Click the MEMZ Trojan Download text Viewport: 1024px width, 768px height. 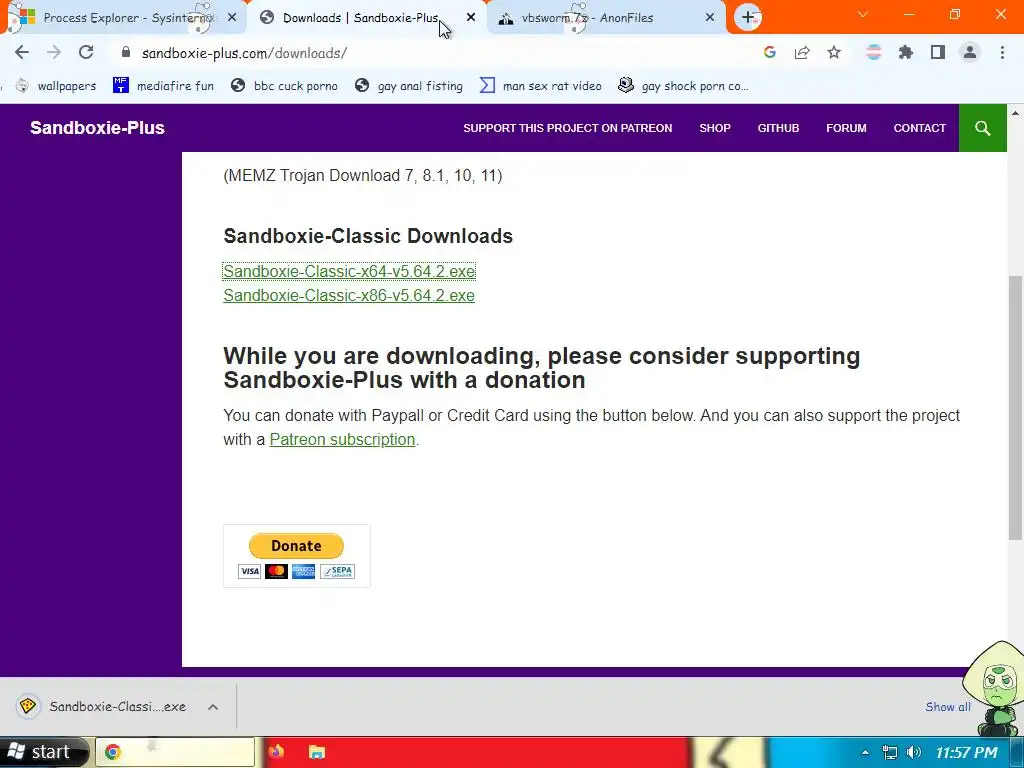coord(363,175)
